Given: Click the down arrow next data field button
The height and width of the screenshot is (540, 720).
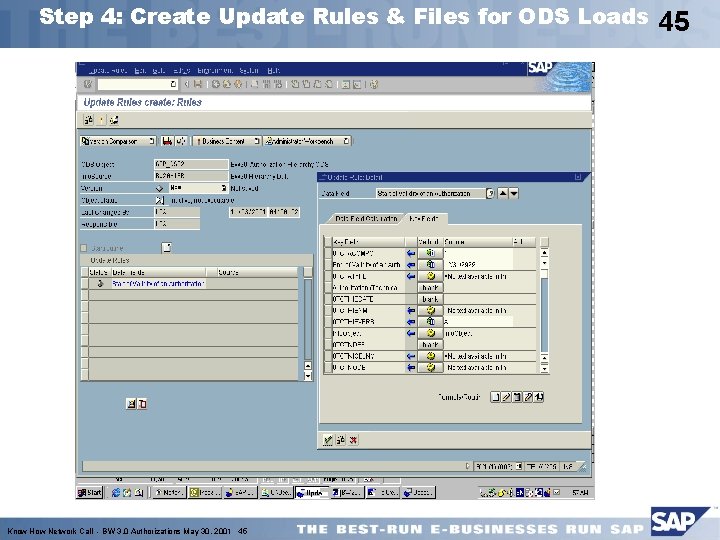Looking at the screenshot, I should [x=514, y=193].
